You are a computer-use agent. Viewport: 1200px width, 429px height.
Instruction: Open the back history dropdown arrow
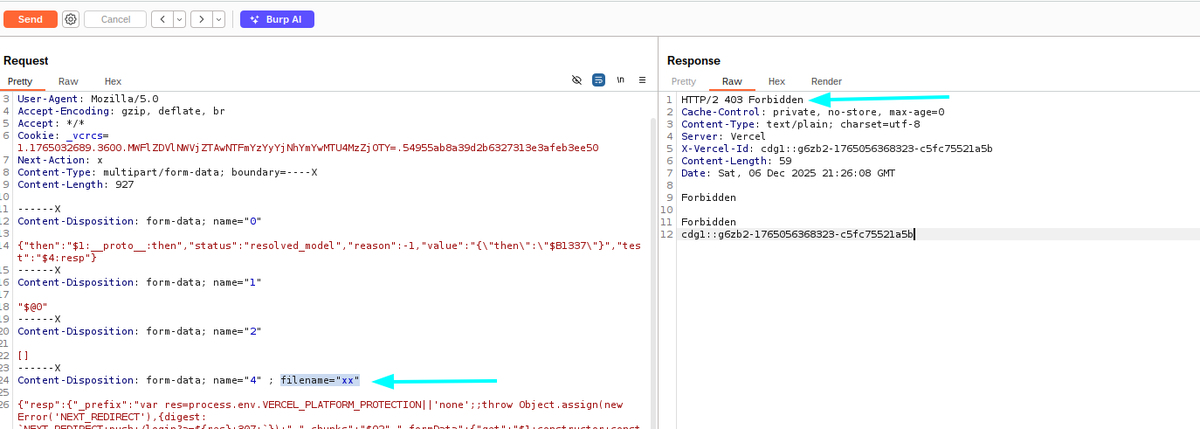click(179, 19)
